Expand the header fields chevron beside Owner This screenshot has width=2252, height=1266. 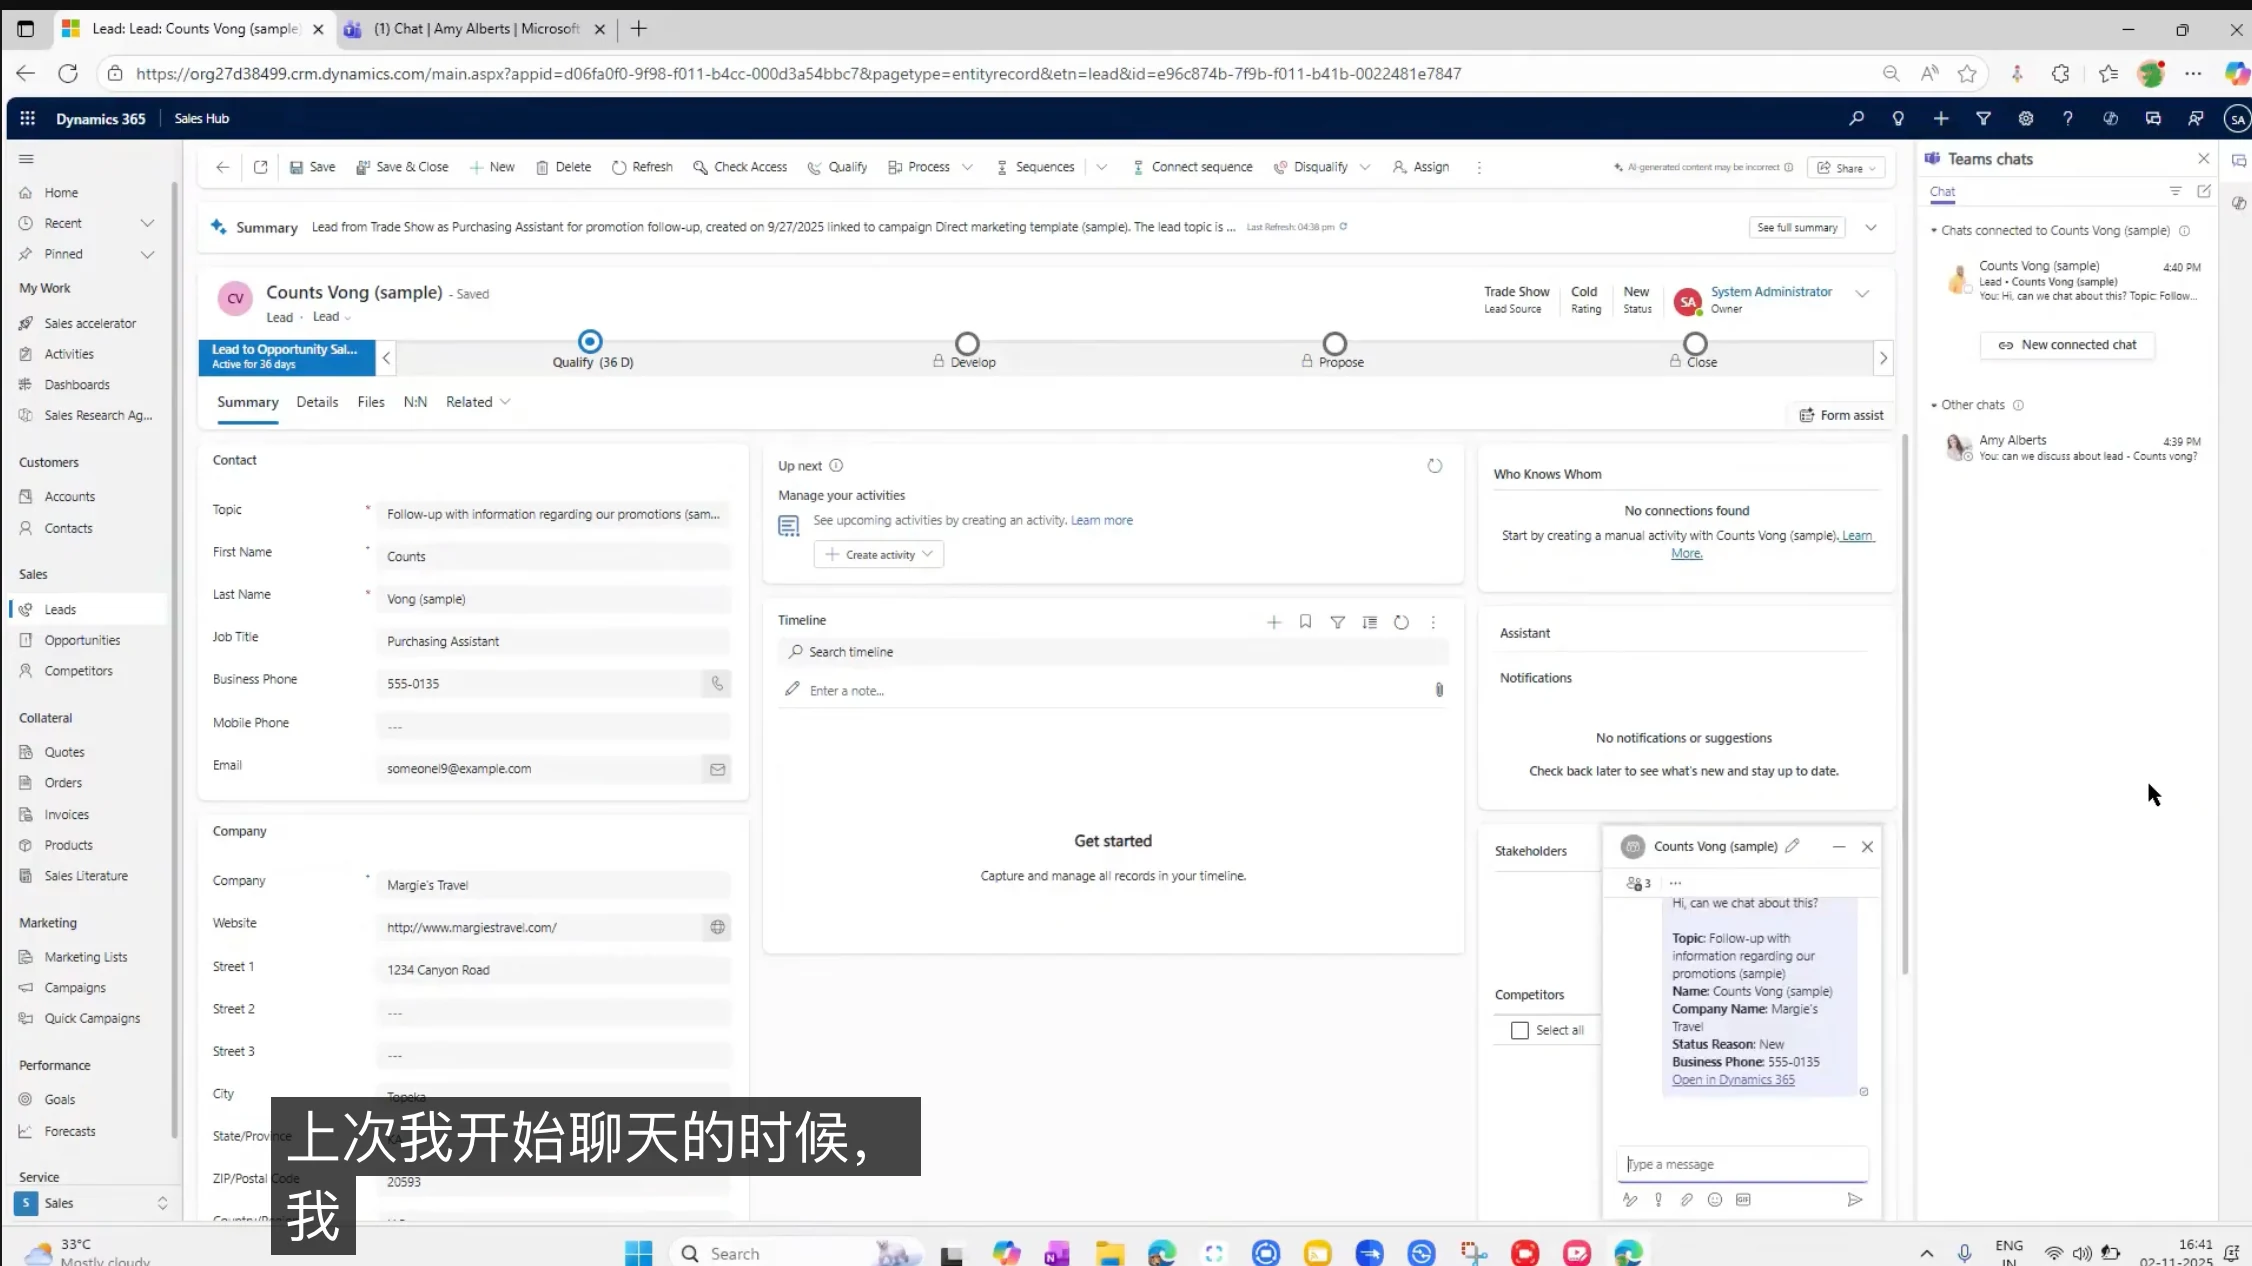click(x=1862, y=294)
